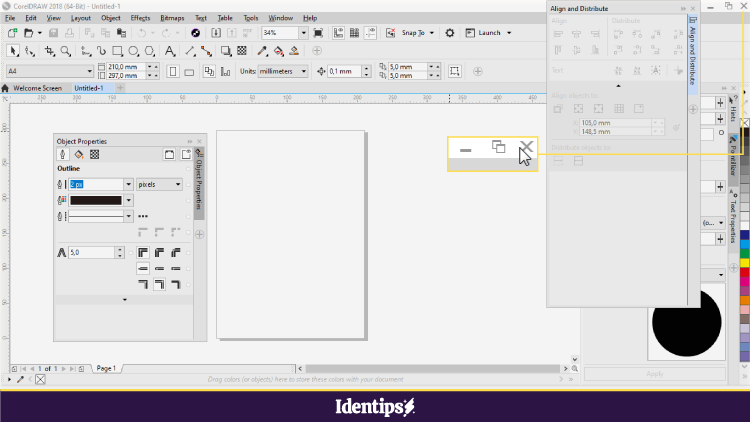
Task: Set page orientation to landscape
Action: pos(191,71)
